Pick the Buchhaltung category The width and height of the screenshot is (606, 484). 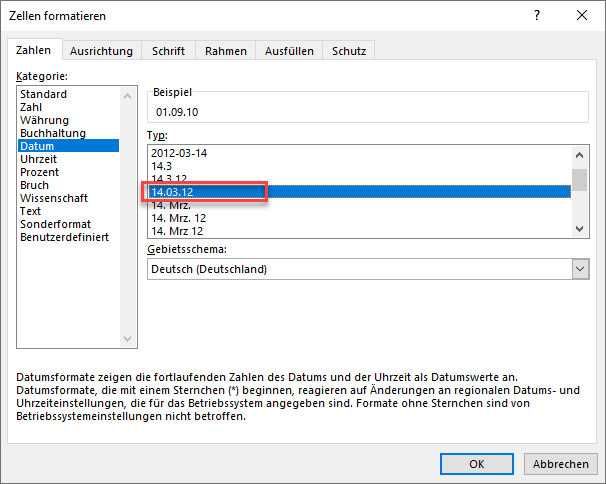pyautogui.click(x=68, y=133)
